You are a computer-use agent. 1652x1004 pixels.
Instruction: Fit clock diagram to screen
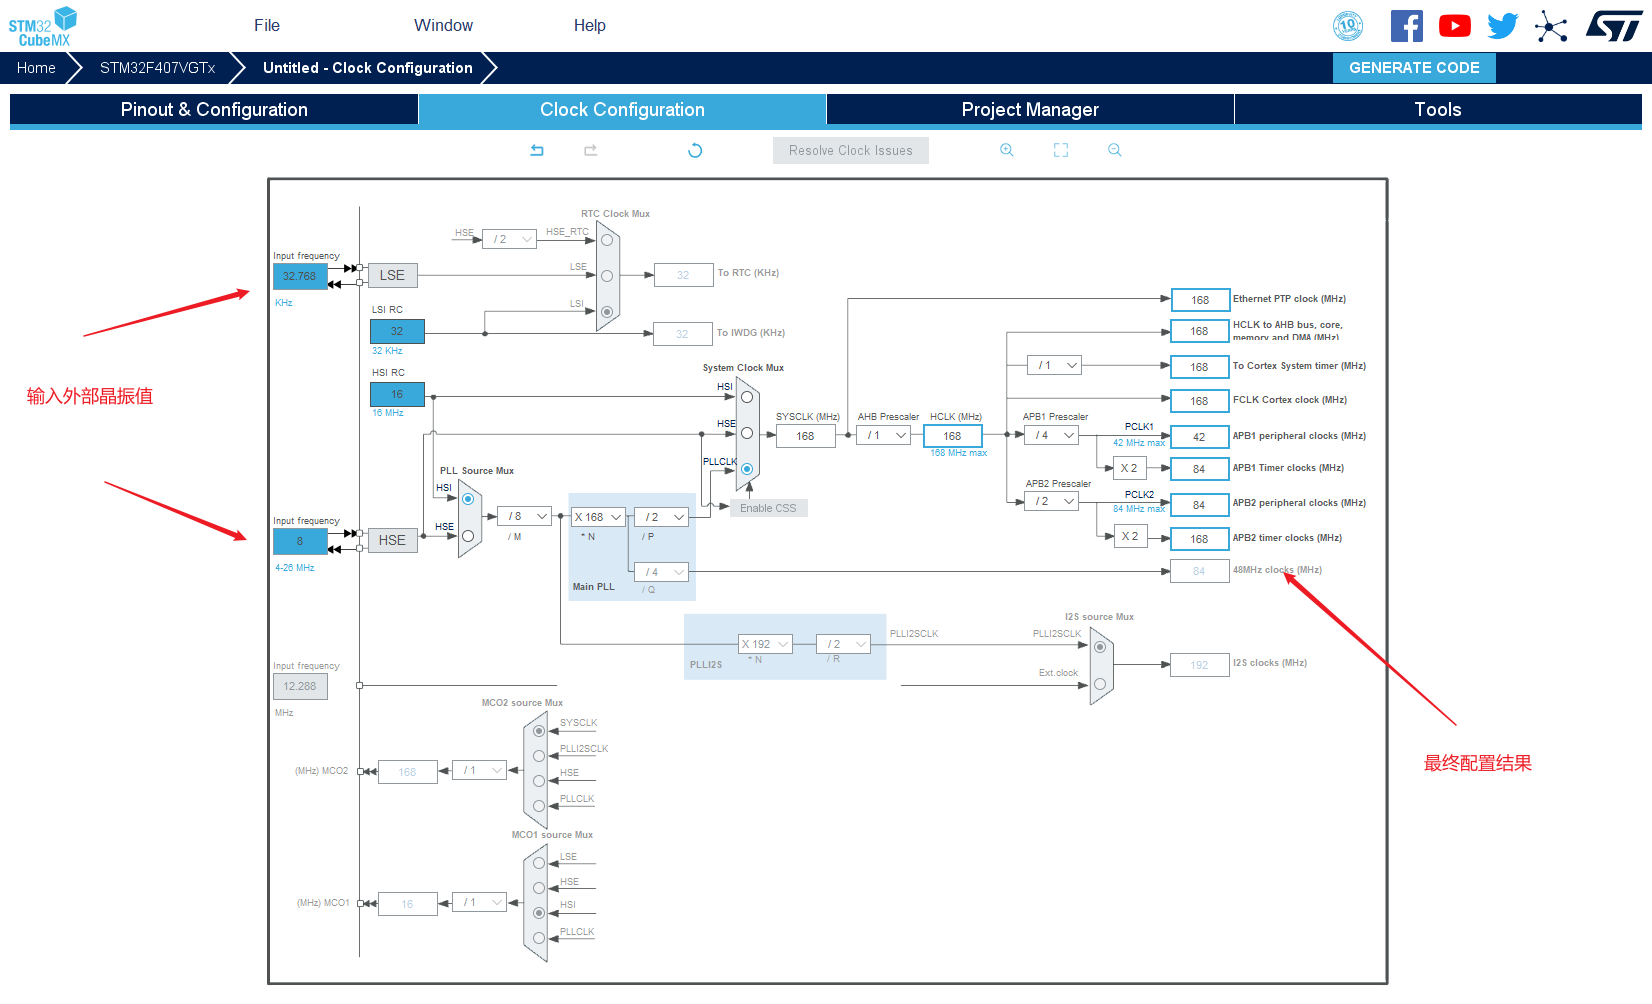(x=1061, y=150)
